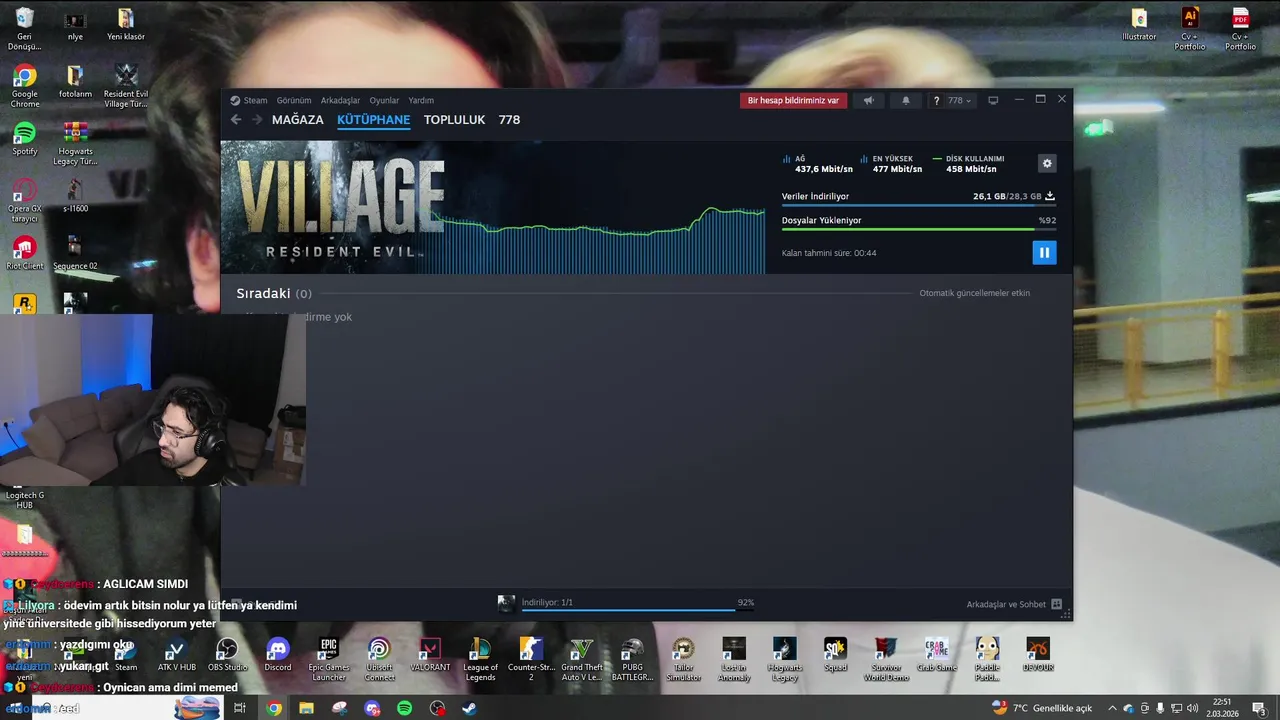The width and height of the screenshot is (1280, 720).
Task: Open Spotify desktop shortcut
Action: (25, 139)
